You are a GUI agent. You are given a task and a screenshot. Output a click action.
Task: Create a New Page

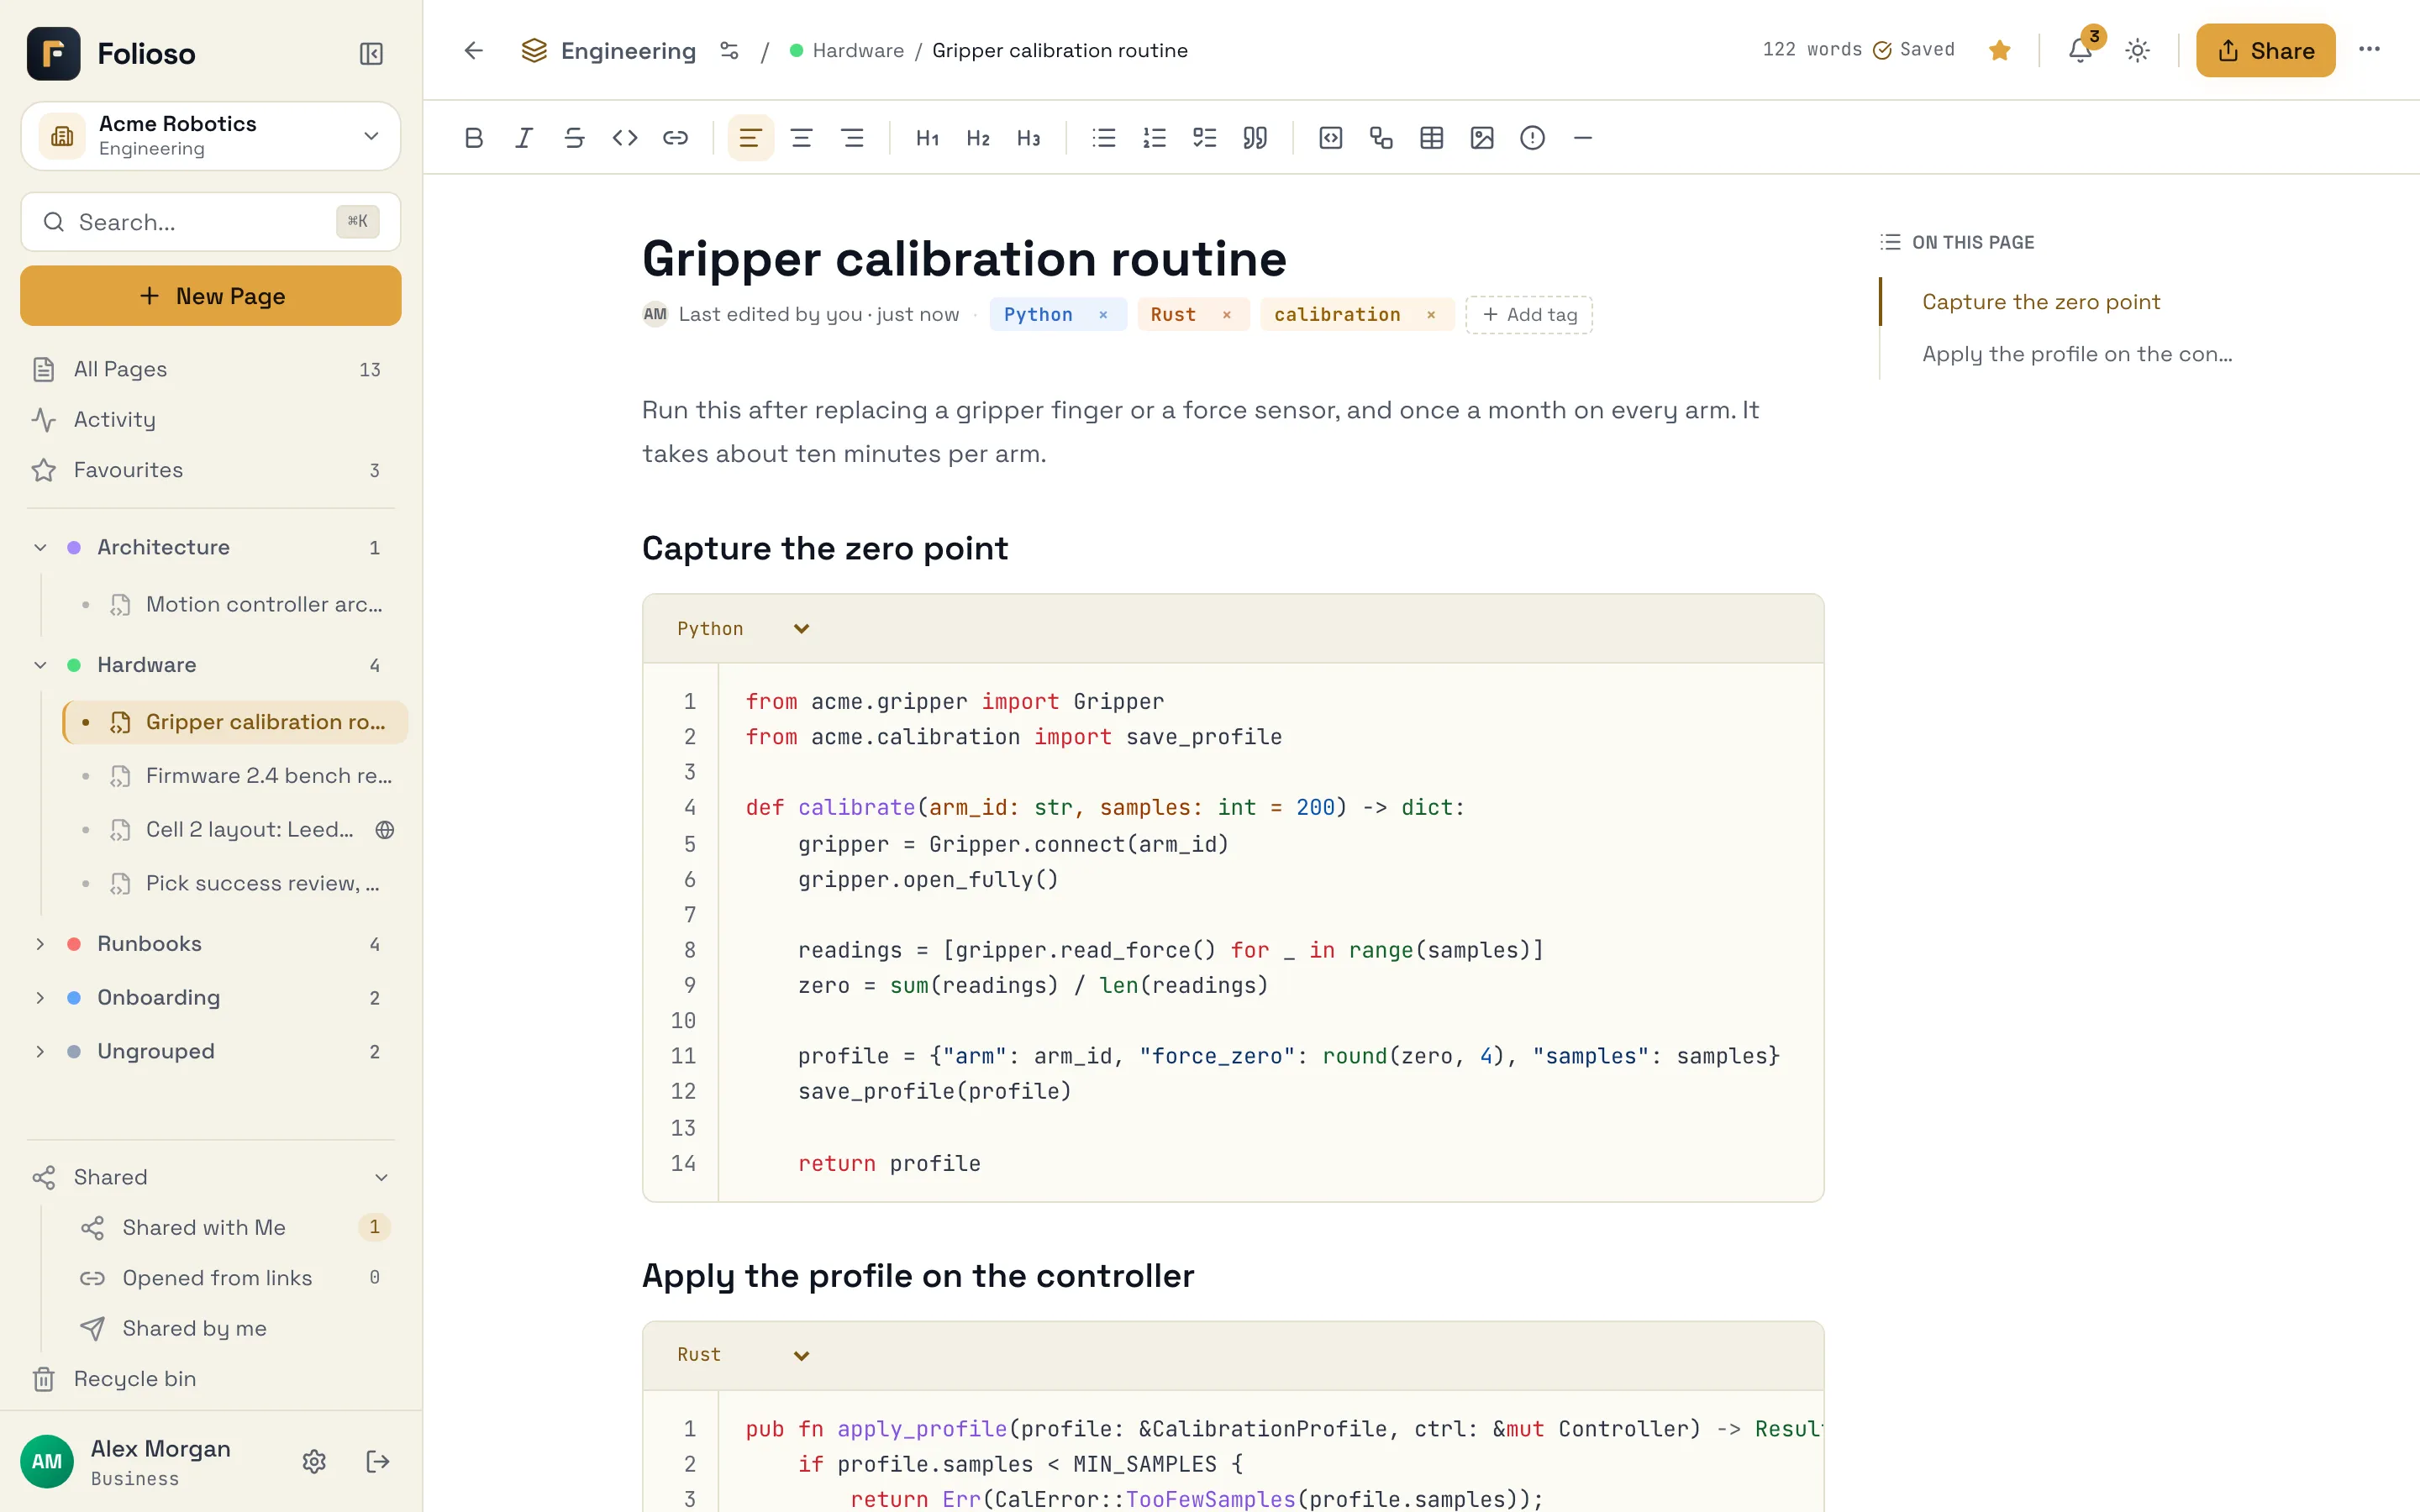[210, 296]
